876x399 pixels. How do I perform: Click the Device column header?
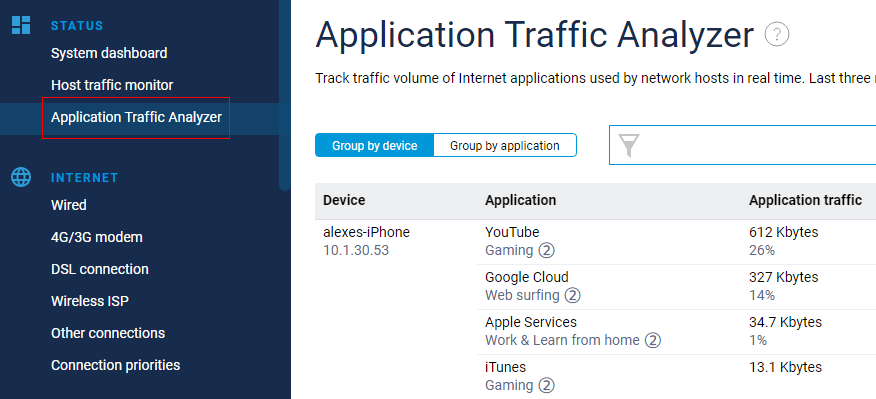[x=344, y=200]
